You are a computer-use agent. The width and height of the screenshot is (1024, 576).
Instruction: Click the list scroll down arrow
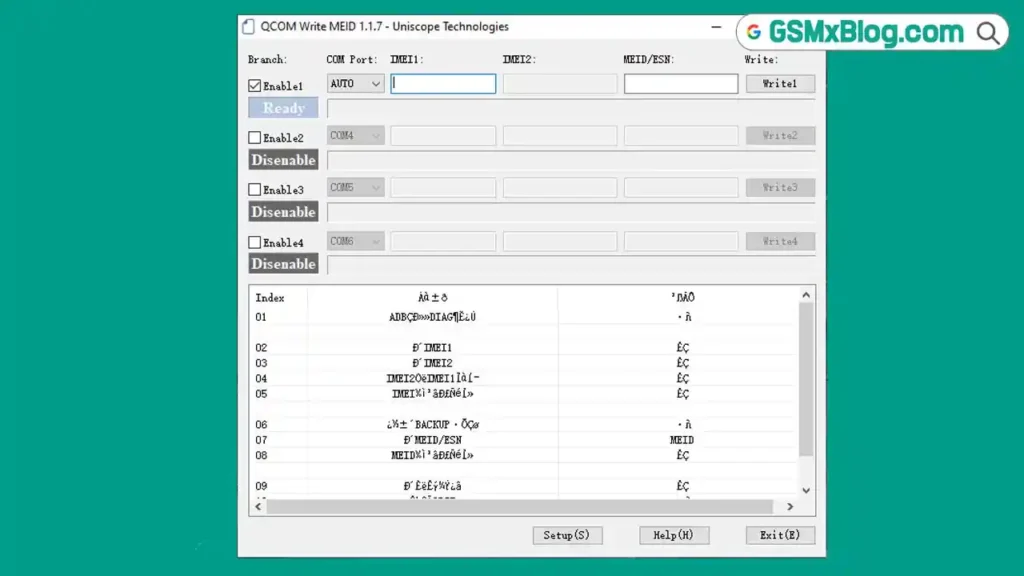(x=807, y=490)
